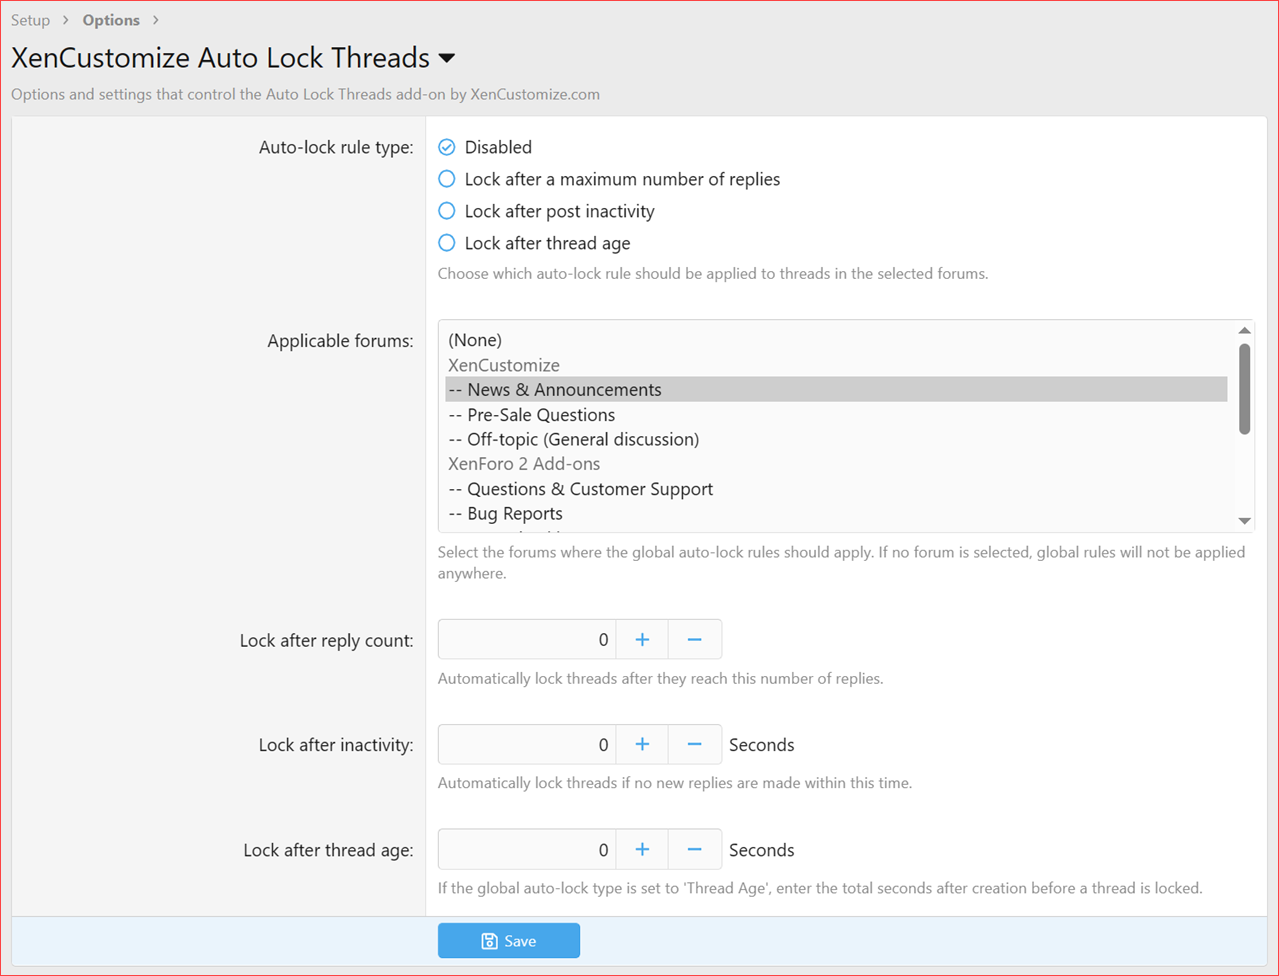Focus the Lock after inactivity input field
This screenshot has height=976, width=1279.
pyautogui.click(x=527, y=745)
